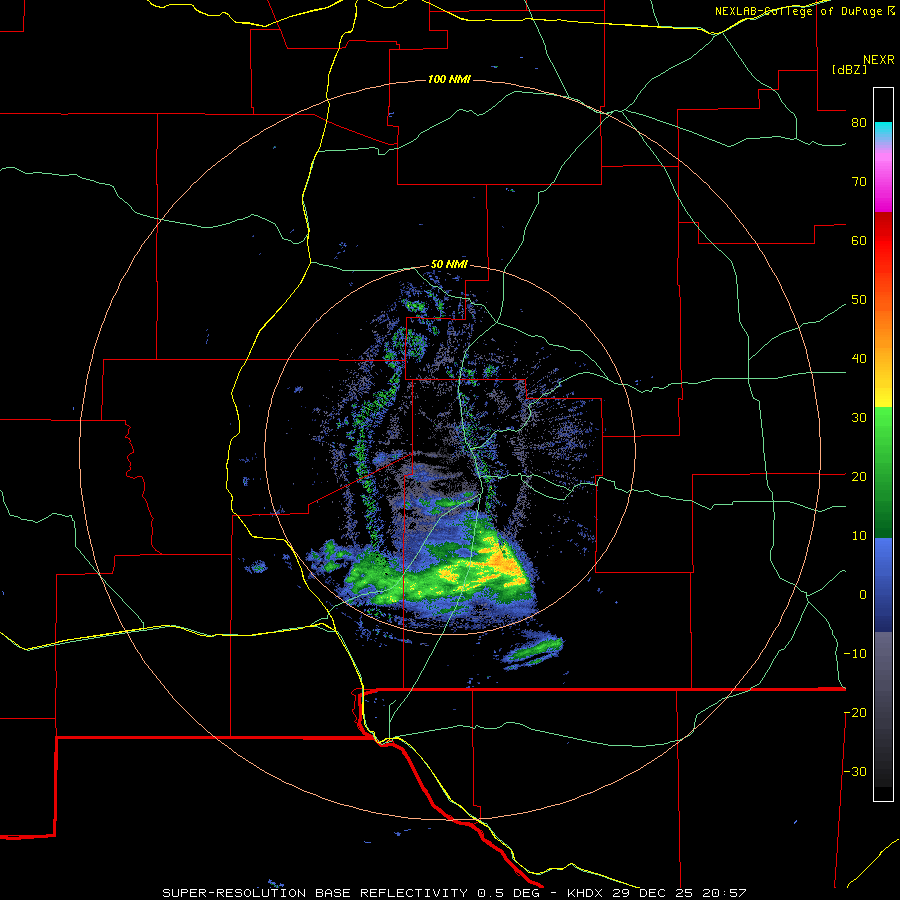Click the "50 NMI" range ring label

click(x=449, y=264)
